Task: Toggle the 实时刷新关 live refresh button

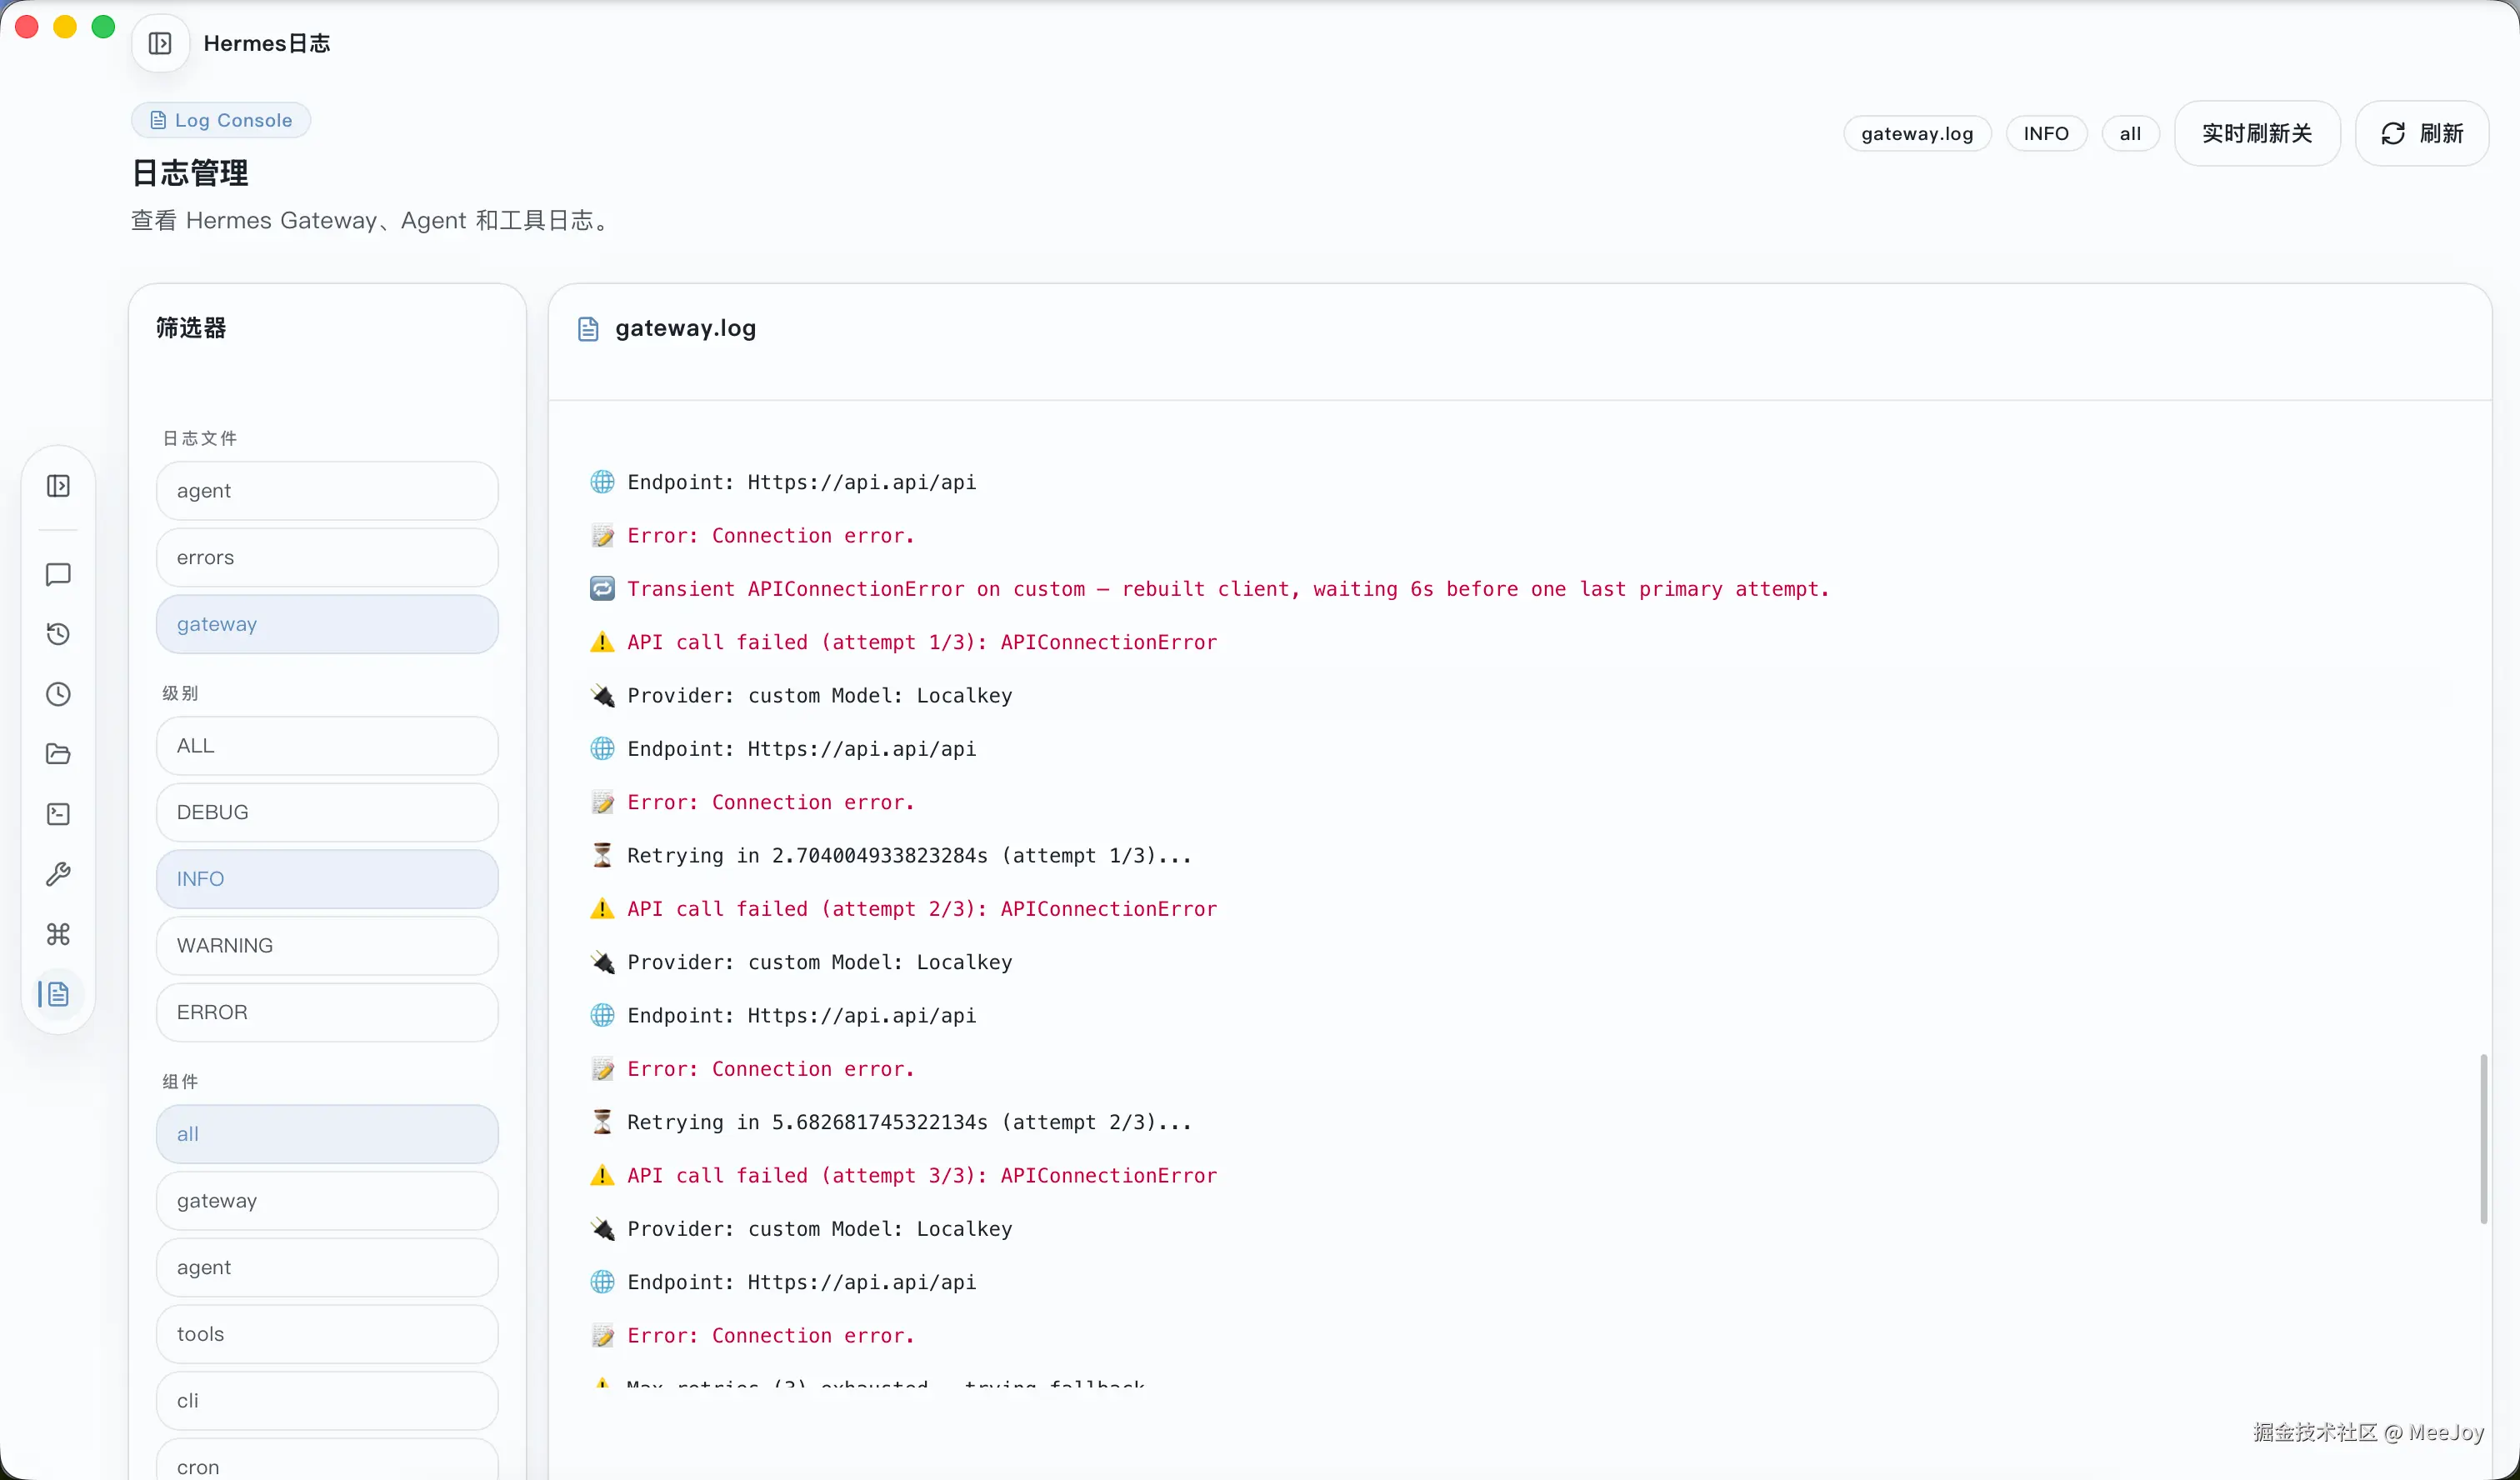Action: pyautogui.click(x=2256, y=133)
